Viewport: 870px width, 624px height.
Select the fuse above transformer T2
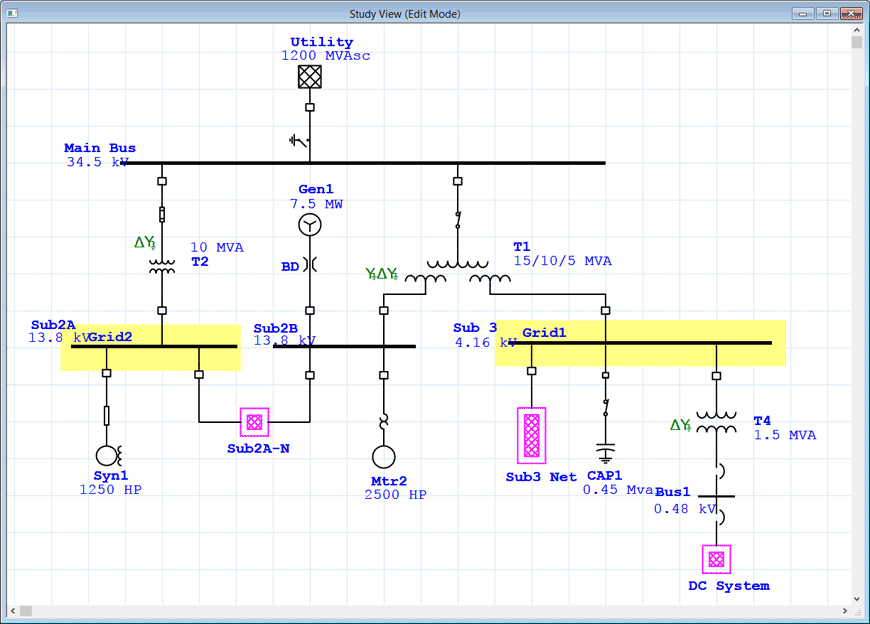coord(162,214)
